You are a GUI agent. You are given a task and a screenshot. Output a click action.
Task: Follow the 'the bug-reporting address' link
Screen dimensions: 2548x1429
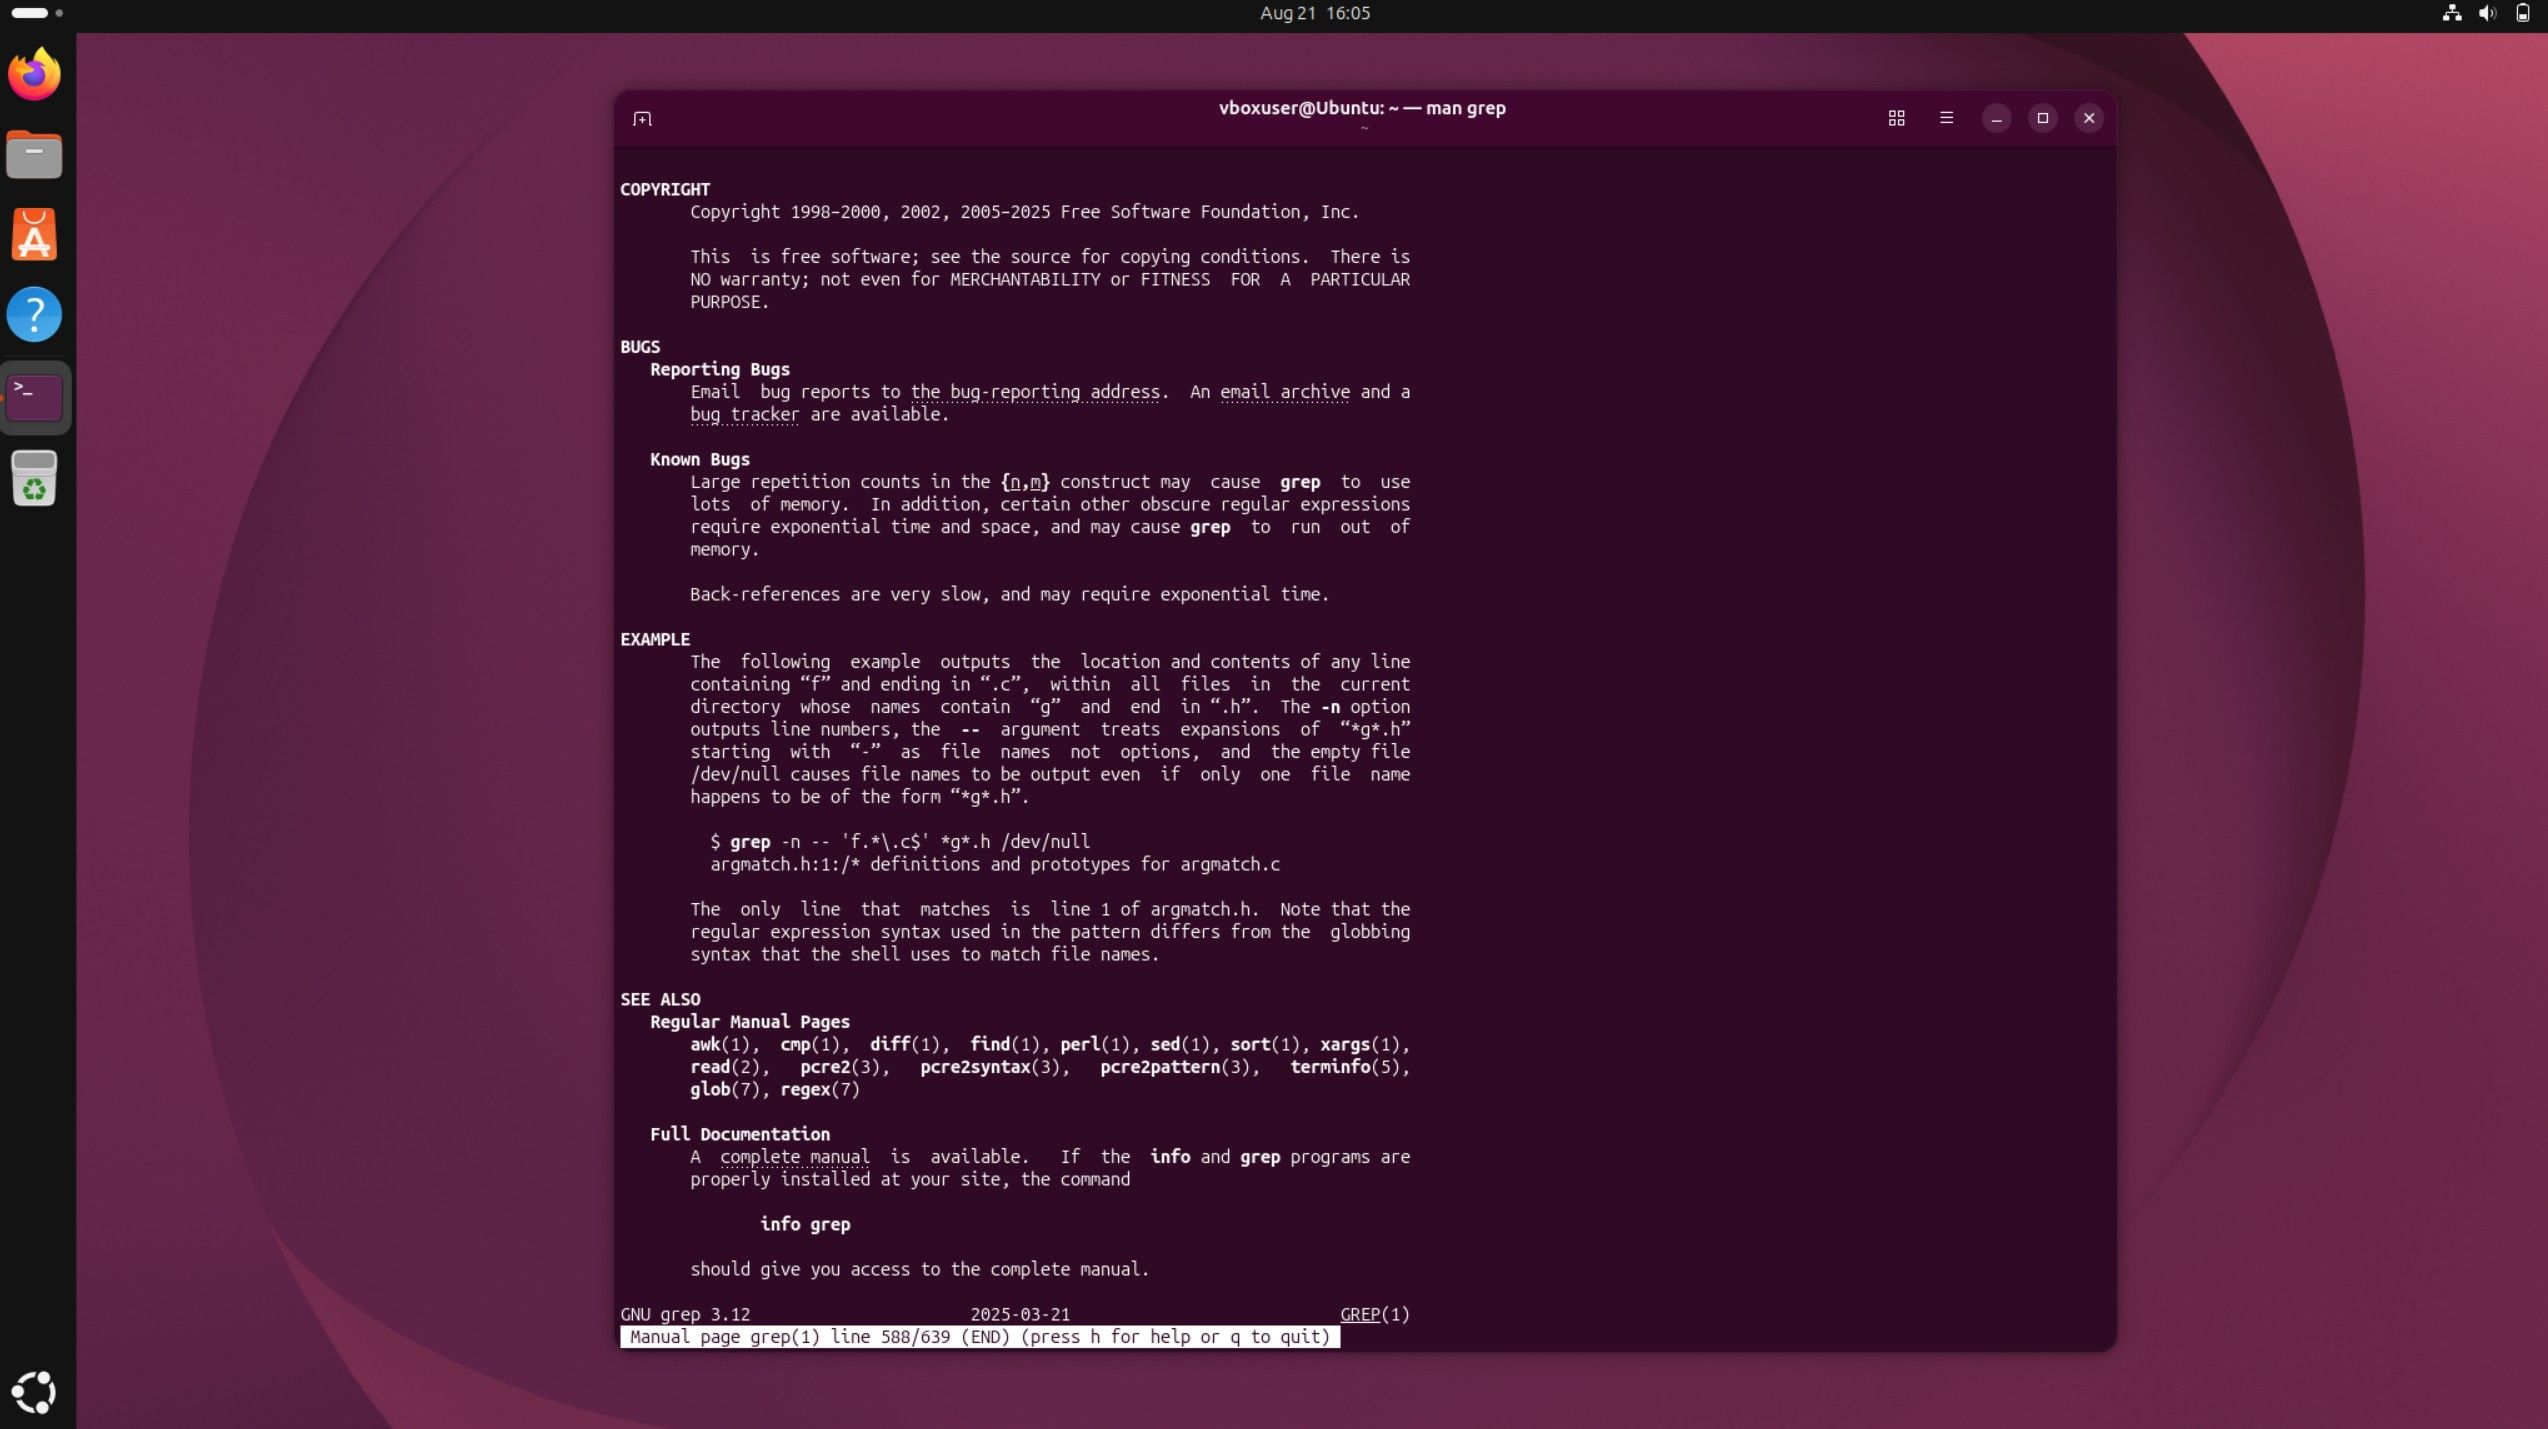pyautogui.click(x=1035, y=392)
